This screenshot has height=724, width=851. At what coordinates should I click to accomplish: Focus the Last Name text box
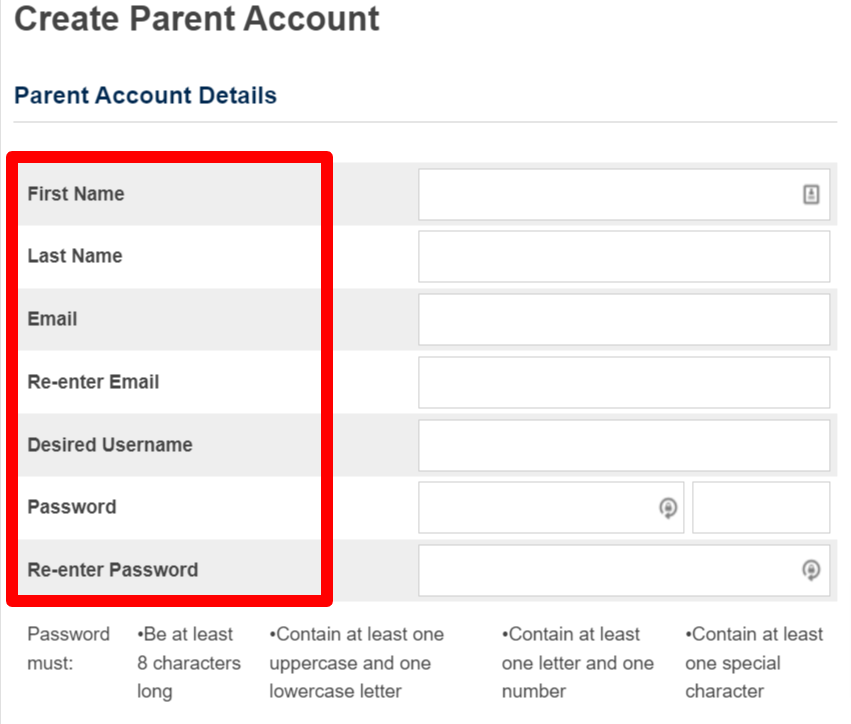pyautogui.click(x=624, y=257)
